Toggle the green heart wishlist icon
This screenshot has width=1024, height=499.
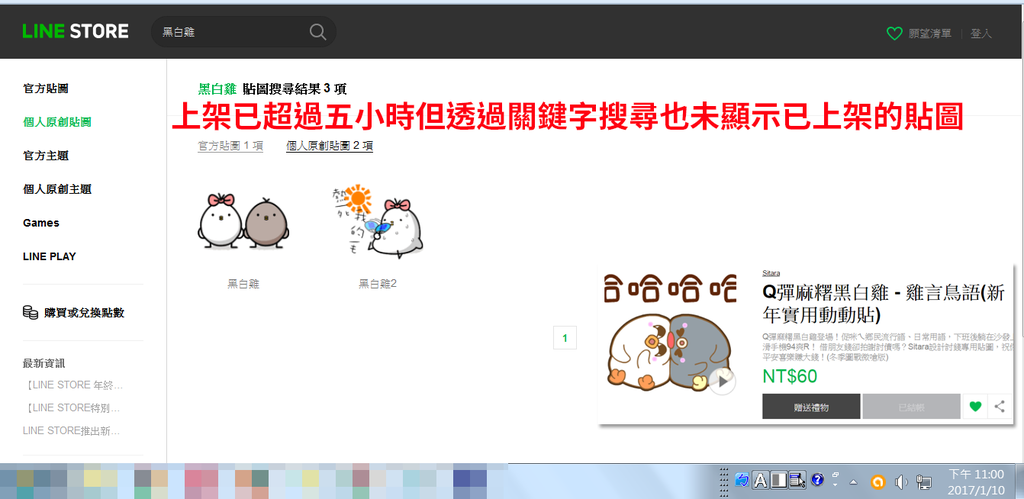975,406
